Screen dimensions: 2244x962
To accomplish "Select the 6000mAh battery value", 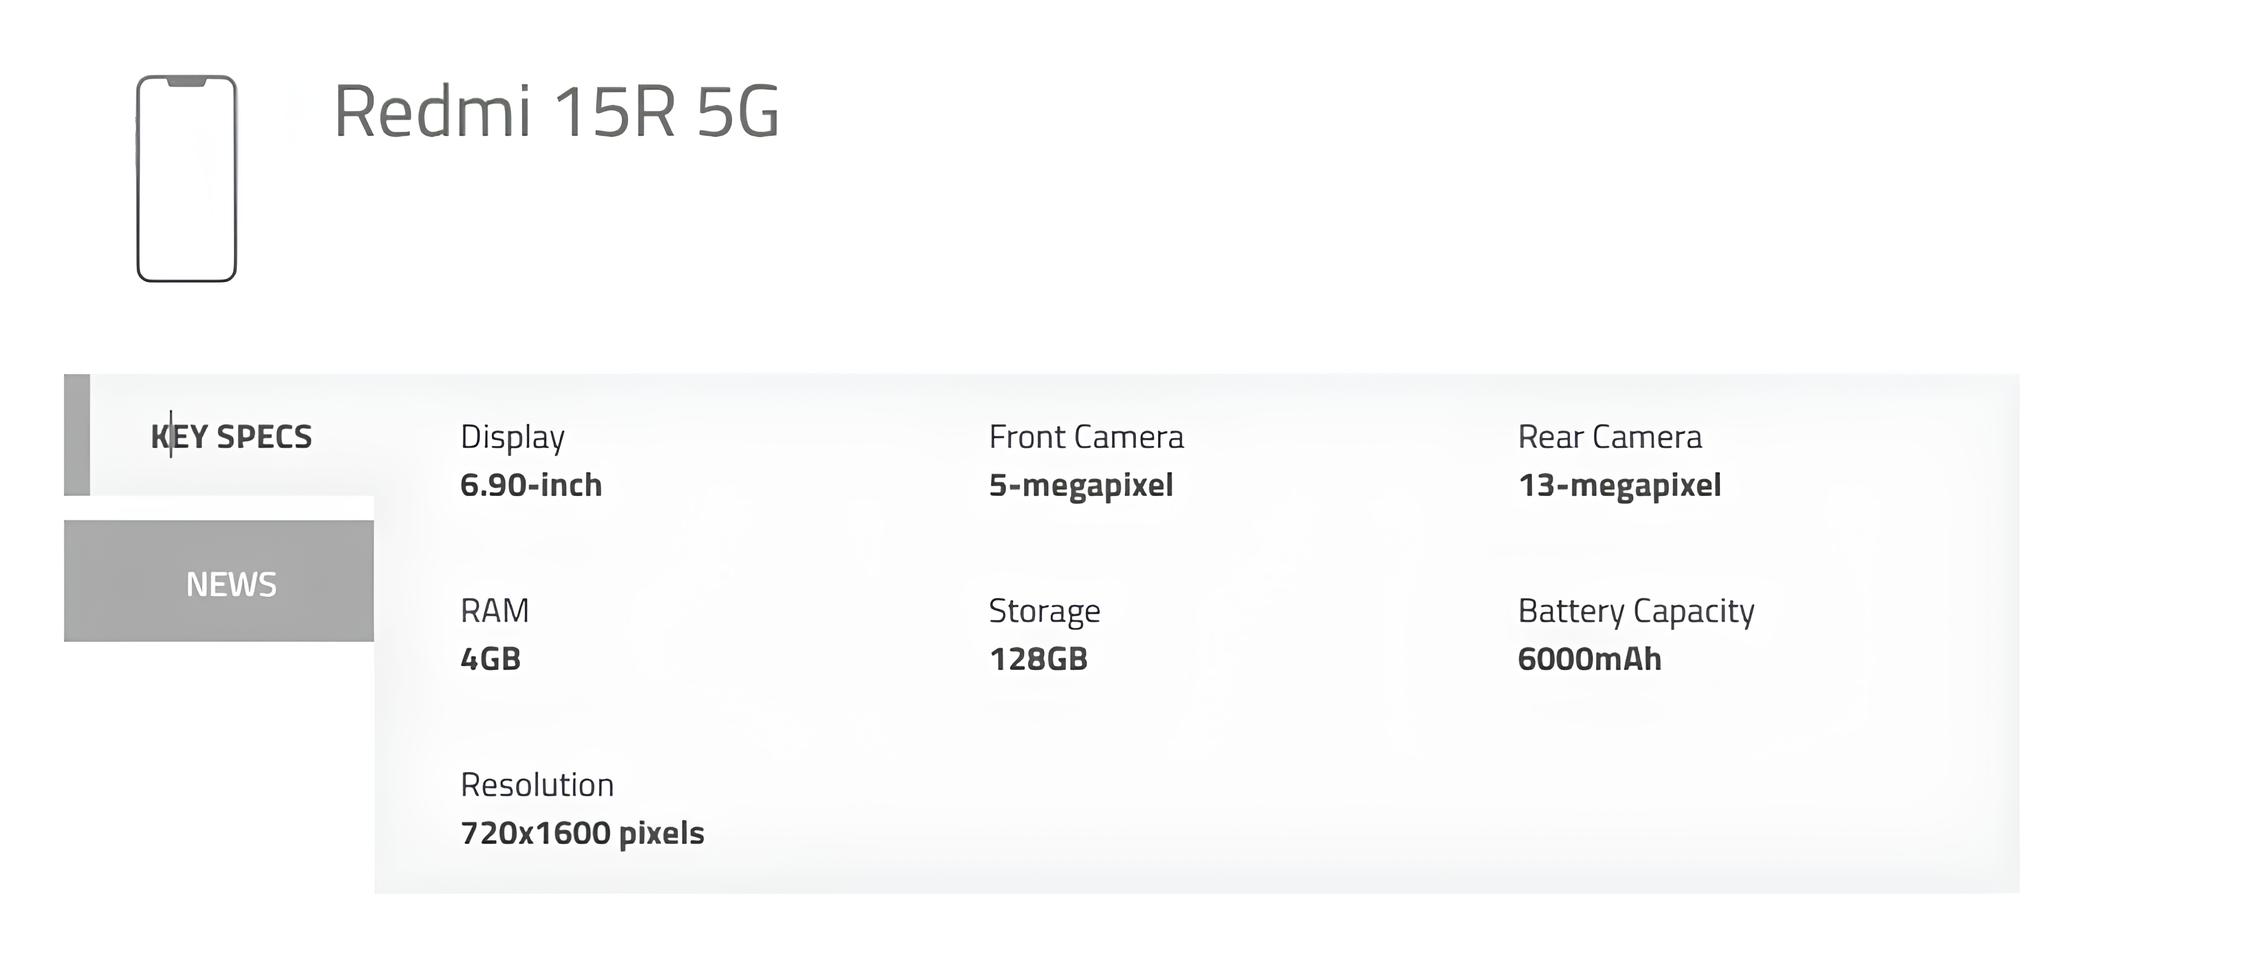I will click(1589, 657).
